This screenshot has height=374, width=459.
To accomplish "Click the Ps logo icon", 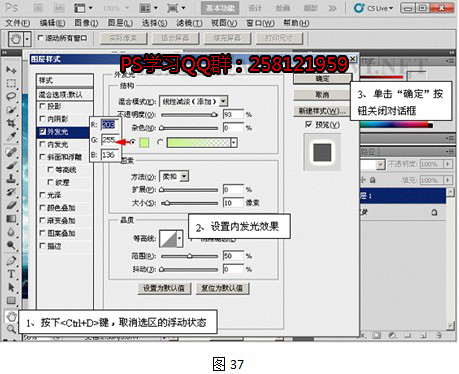I will tap(12, 7).
